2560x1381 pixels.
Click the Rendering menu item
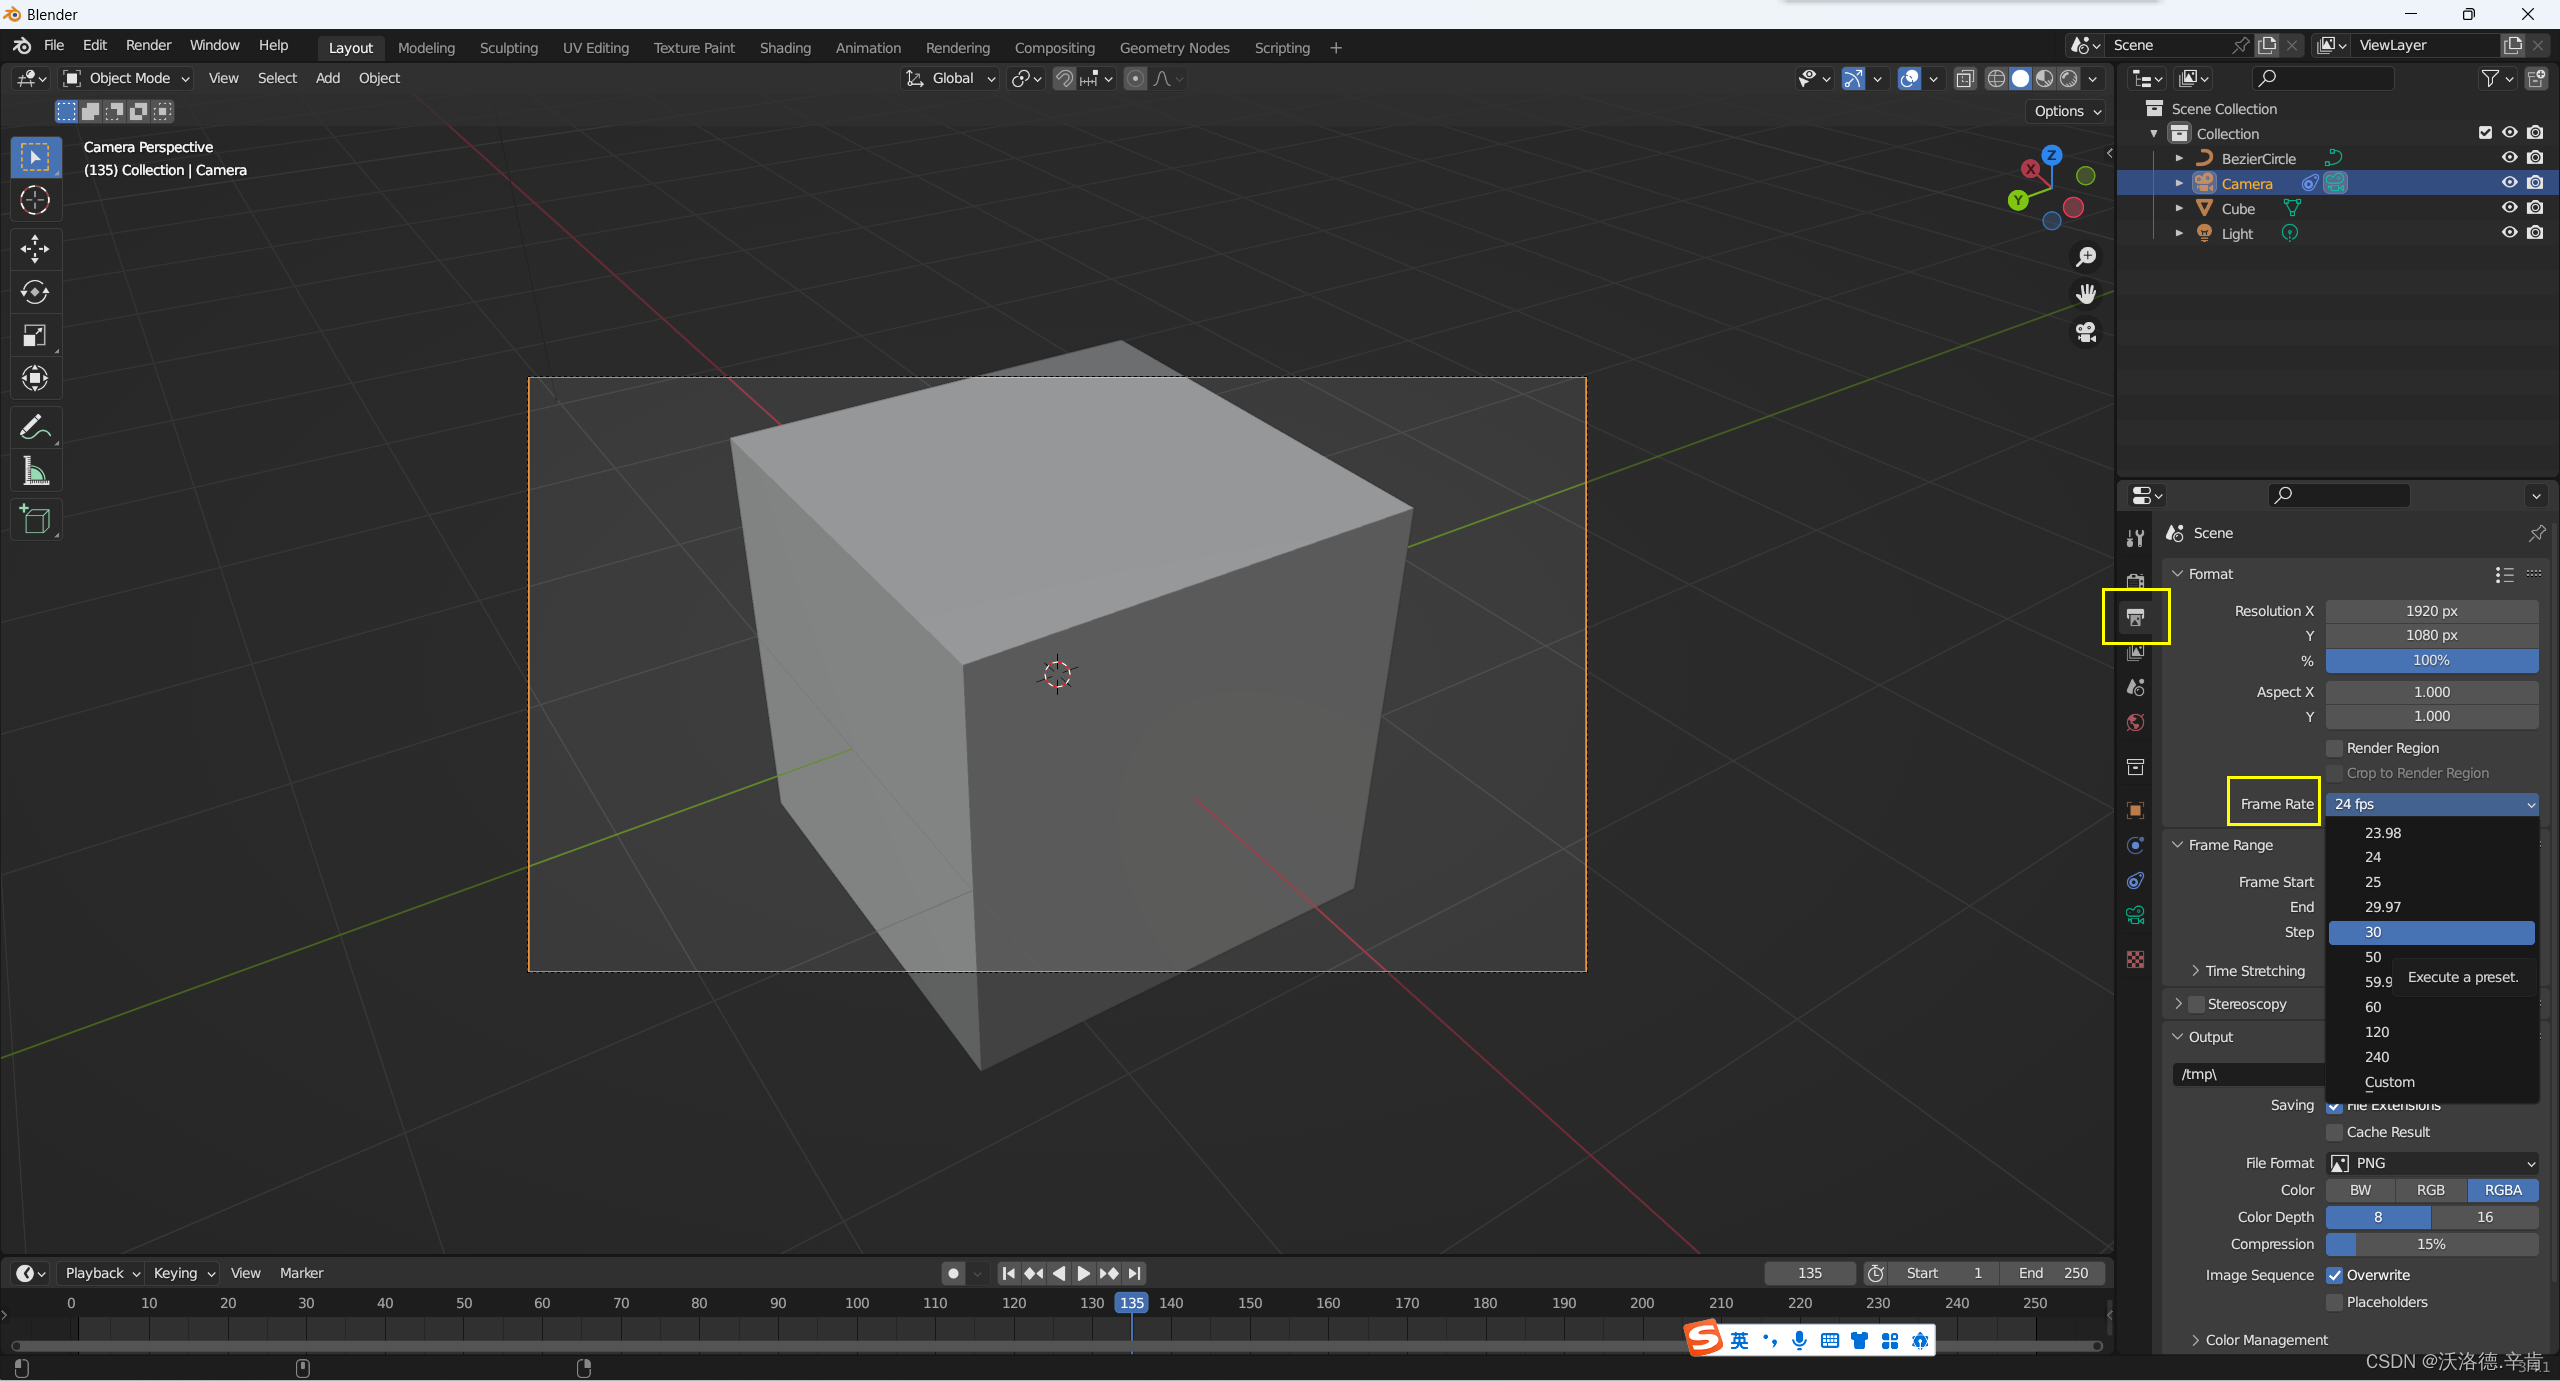(955, 46)
